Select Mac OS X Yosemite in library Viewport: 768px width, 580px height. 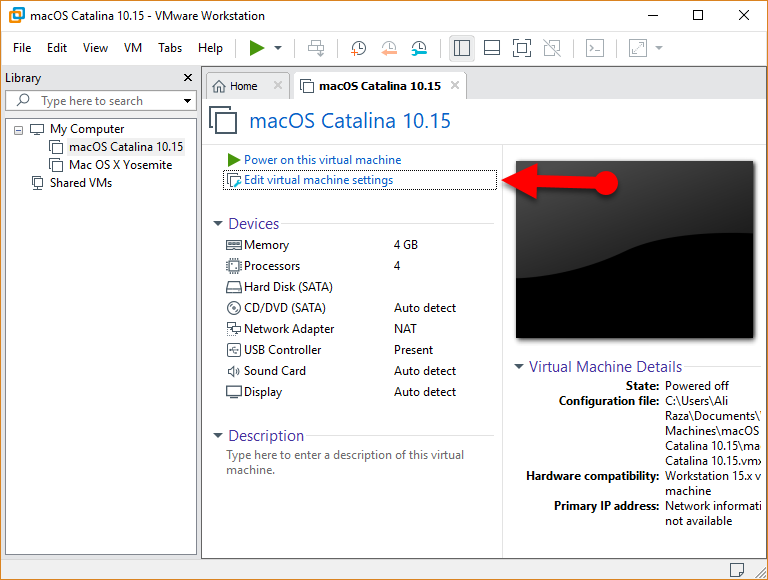pyautogui.click(x=120, y=165)
